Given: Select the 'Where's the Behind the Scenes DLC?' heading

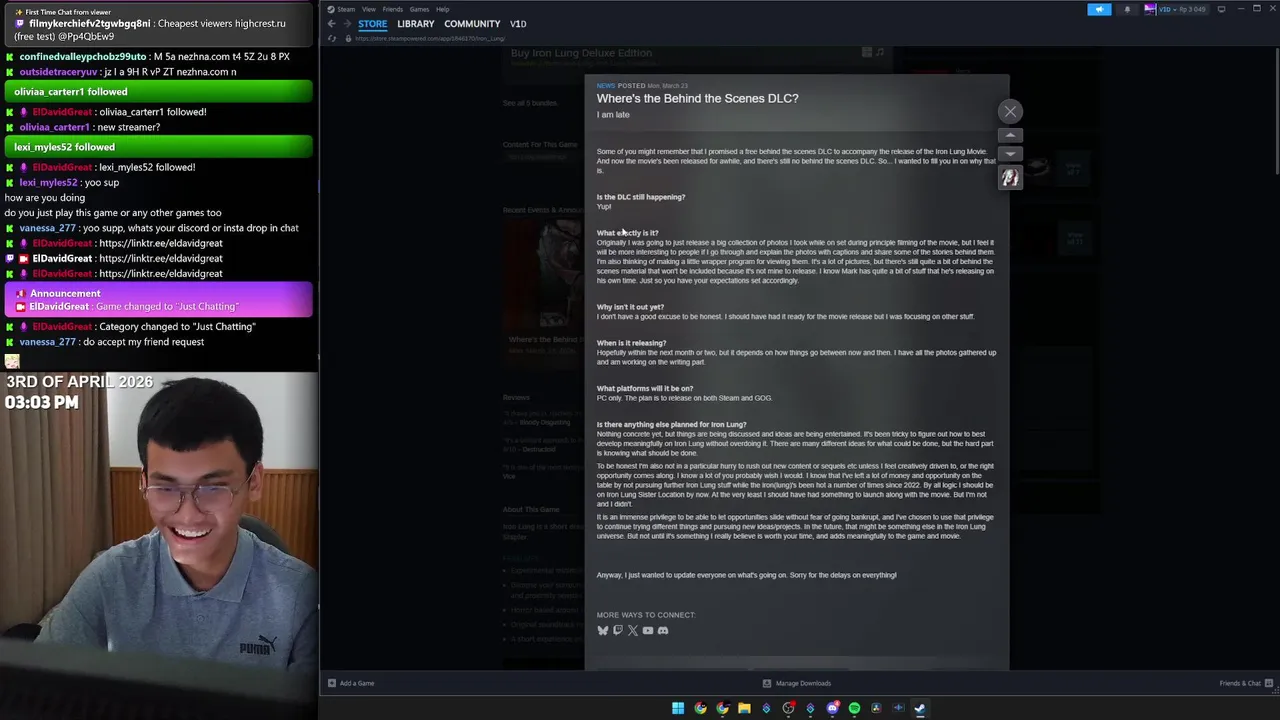Looking at the screenshot, I should click(697, 98).
